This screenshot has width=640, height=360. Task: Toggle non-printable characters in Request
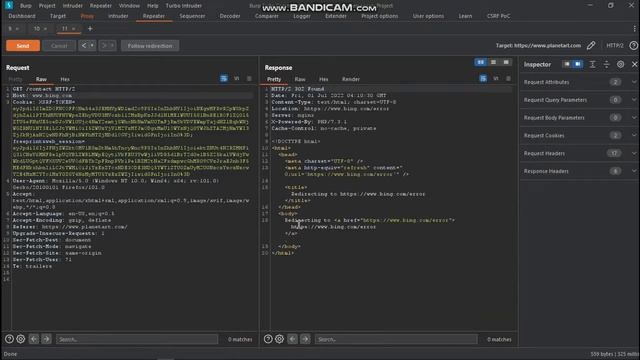236,78
